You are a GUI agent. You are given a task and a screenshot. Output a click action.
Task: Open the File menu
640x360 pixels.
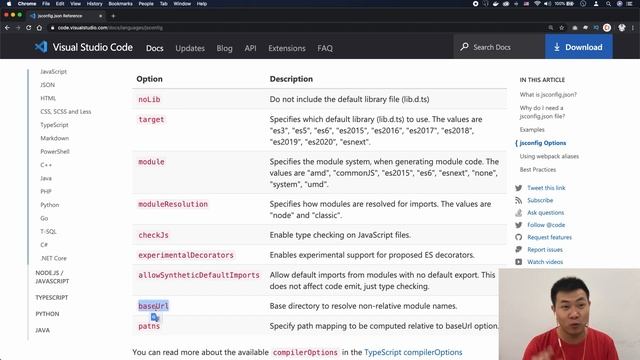[x=46, y=4]
